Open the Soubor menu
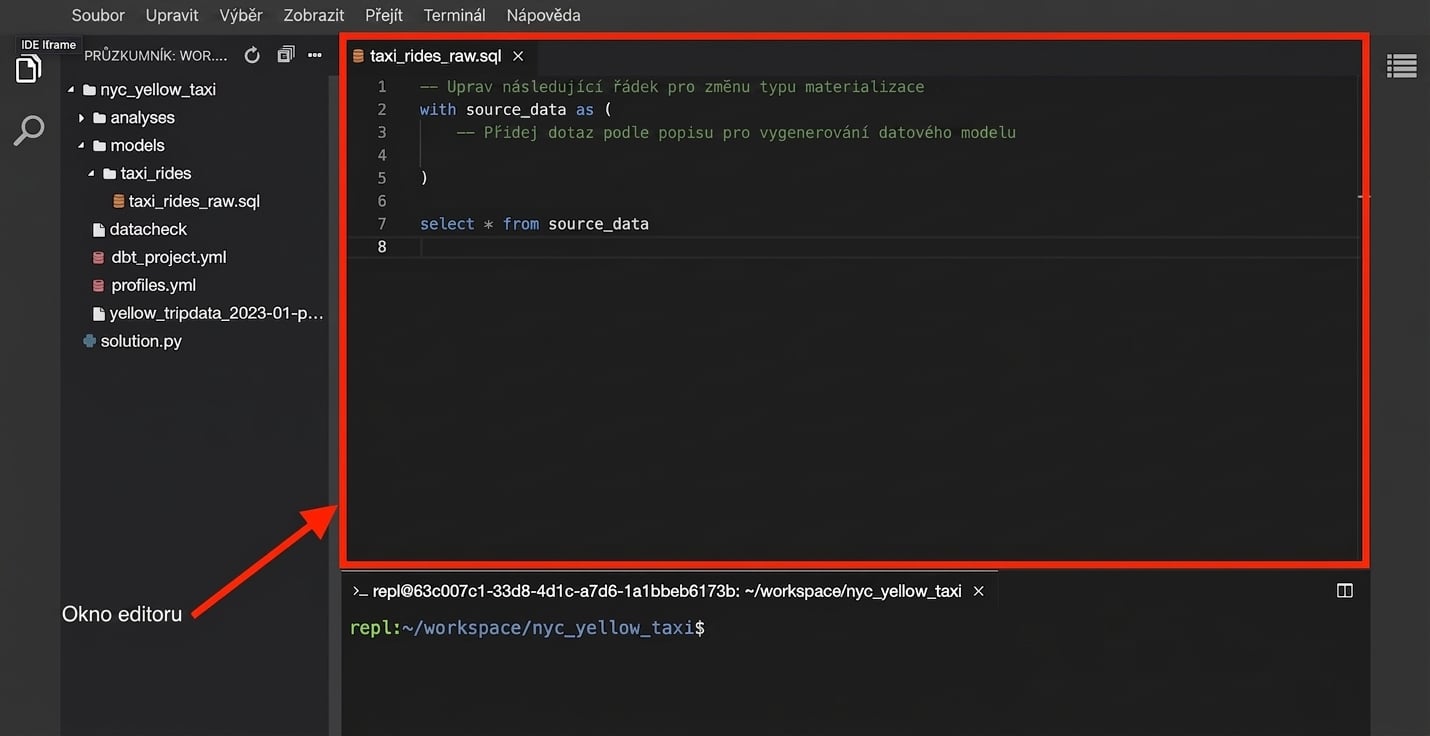Viewport: 1430px width, 736px height. pos(98,15)
